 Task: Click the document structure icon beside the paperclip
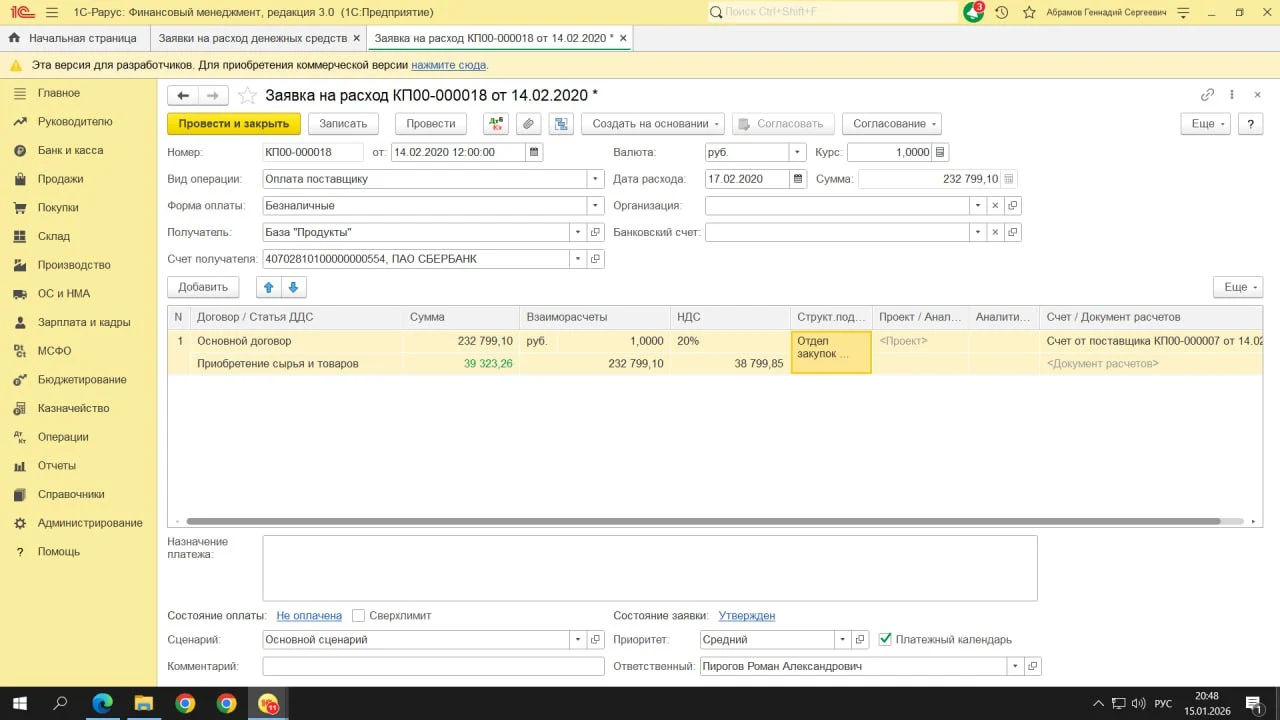(x=561, y=124)
